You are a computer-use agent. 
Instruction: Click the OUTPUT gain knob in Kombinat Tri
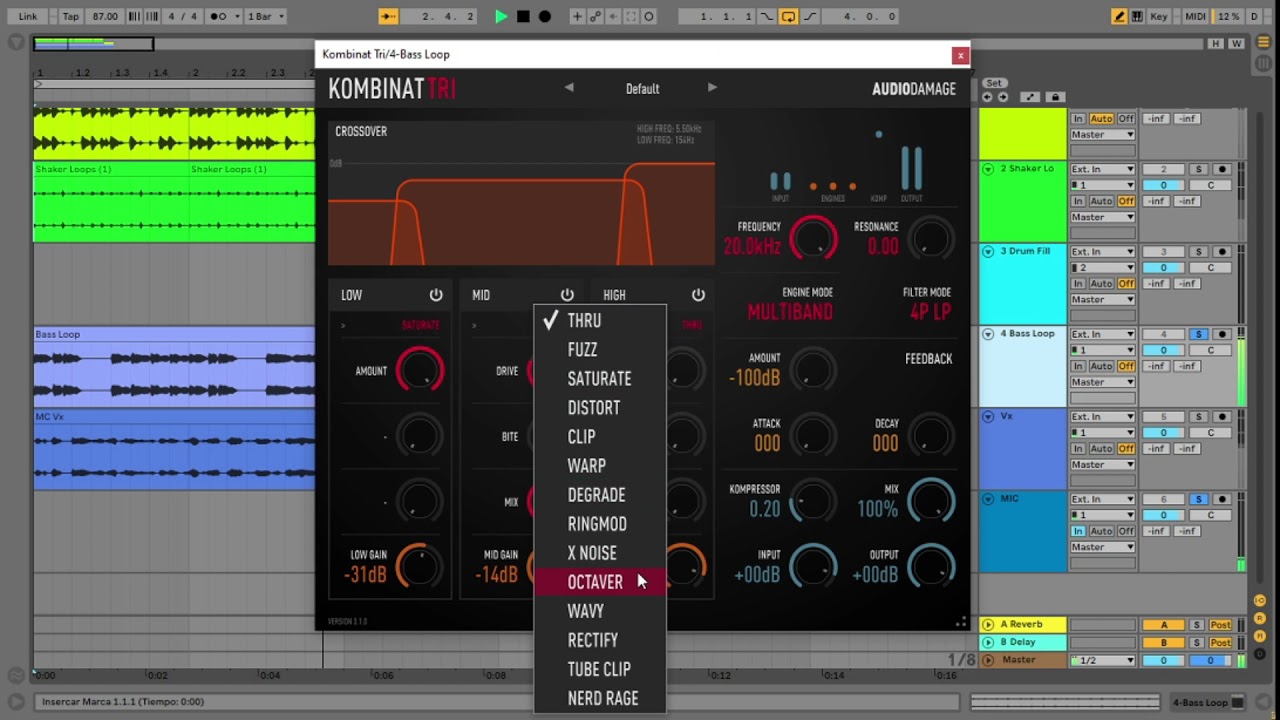[931, 567]
